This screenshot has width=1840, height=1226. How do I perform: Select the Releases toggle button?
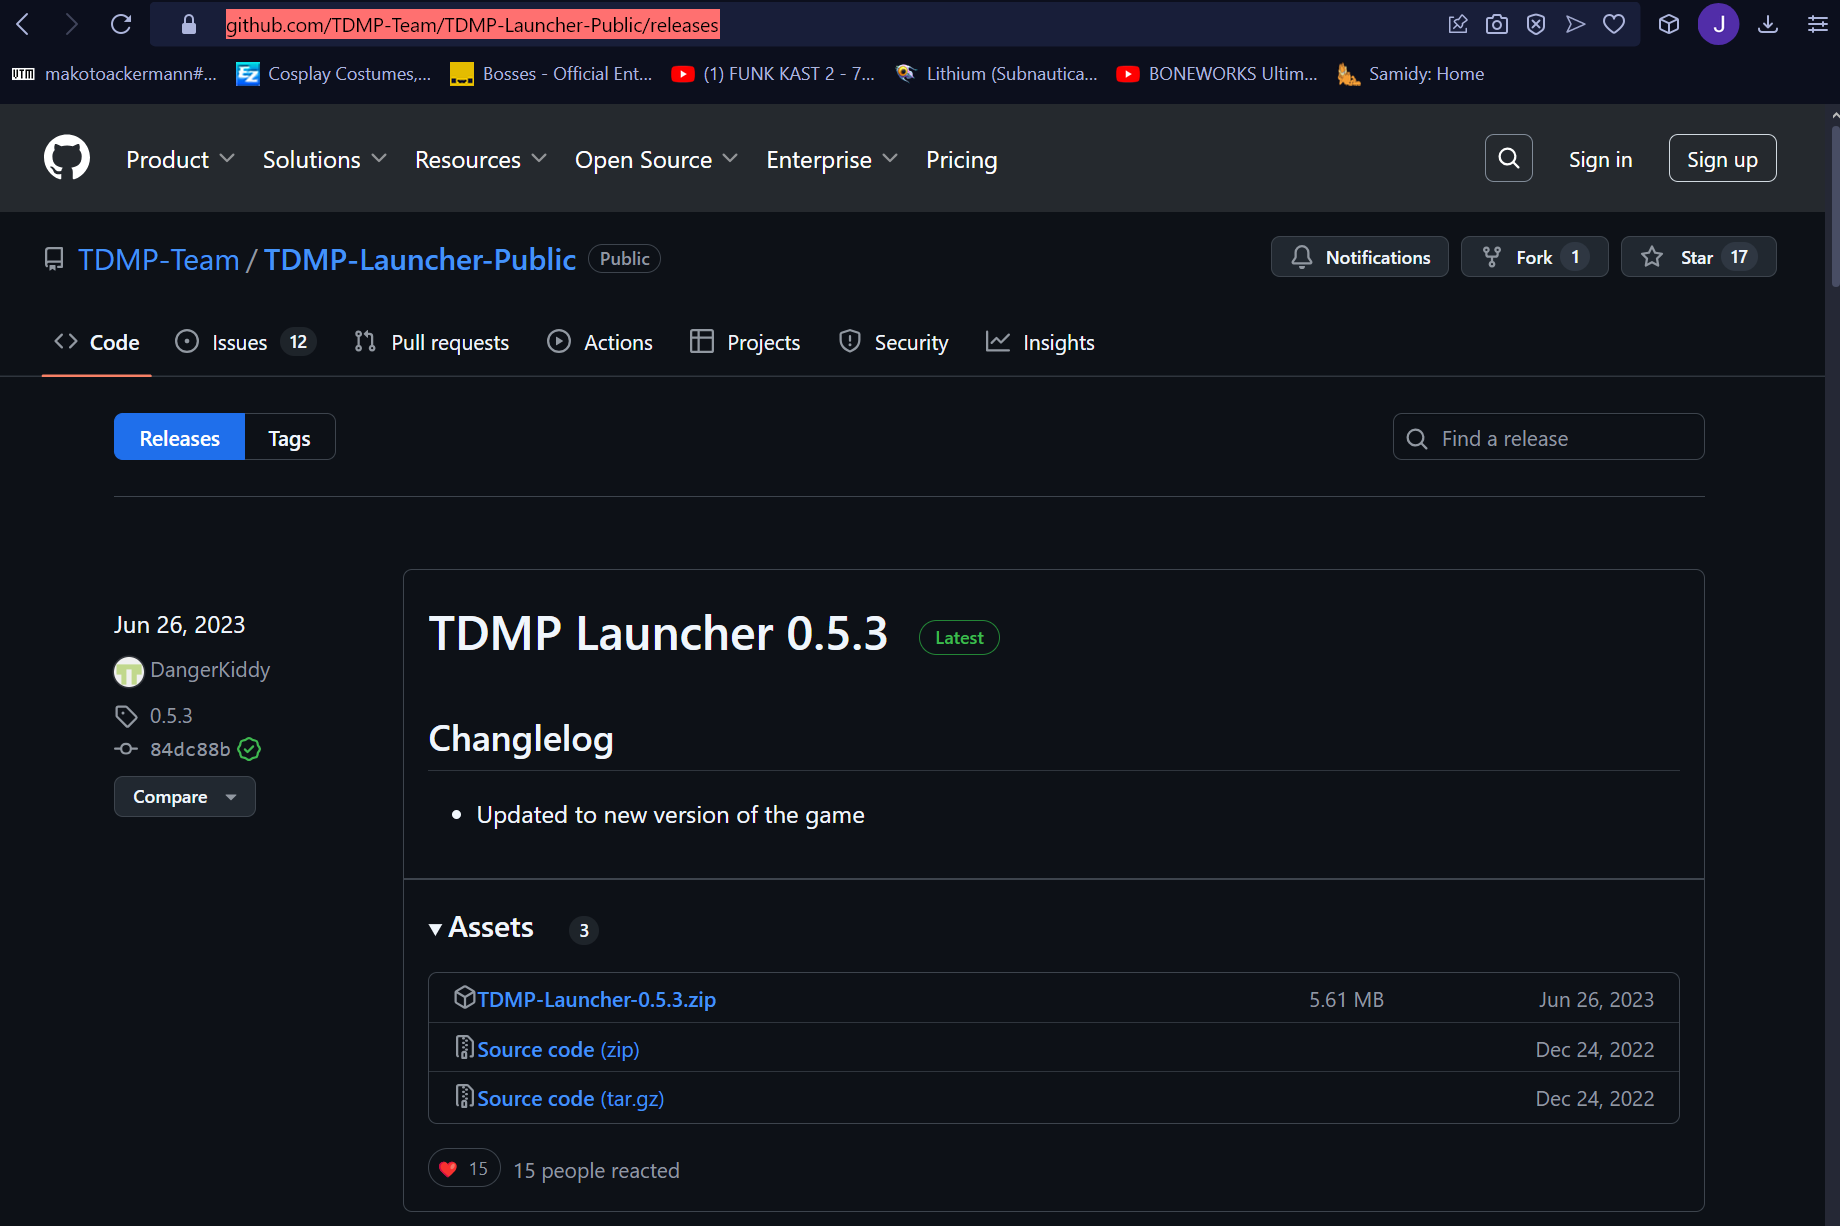pos(180,437)
